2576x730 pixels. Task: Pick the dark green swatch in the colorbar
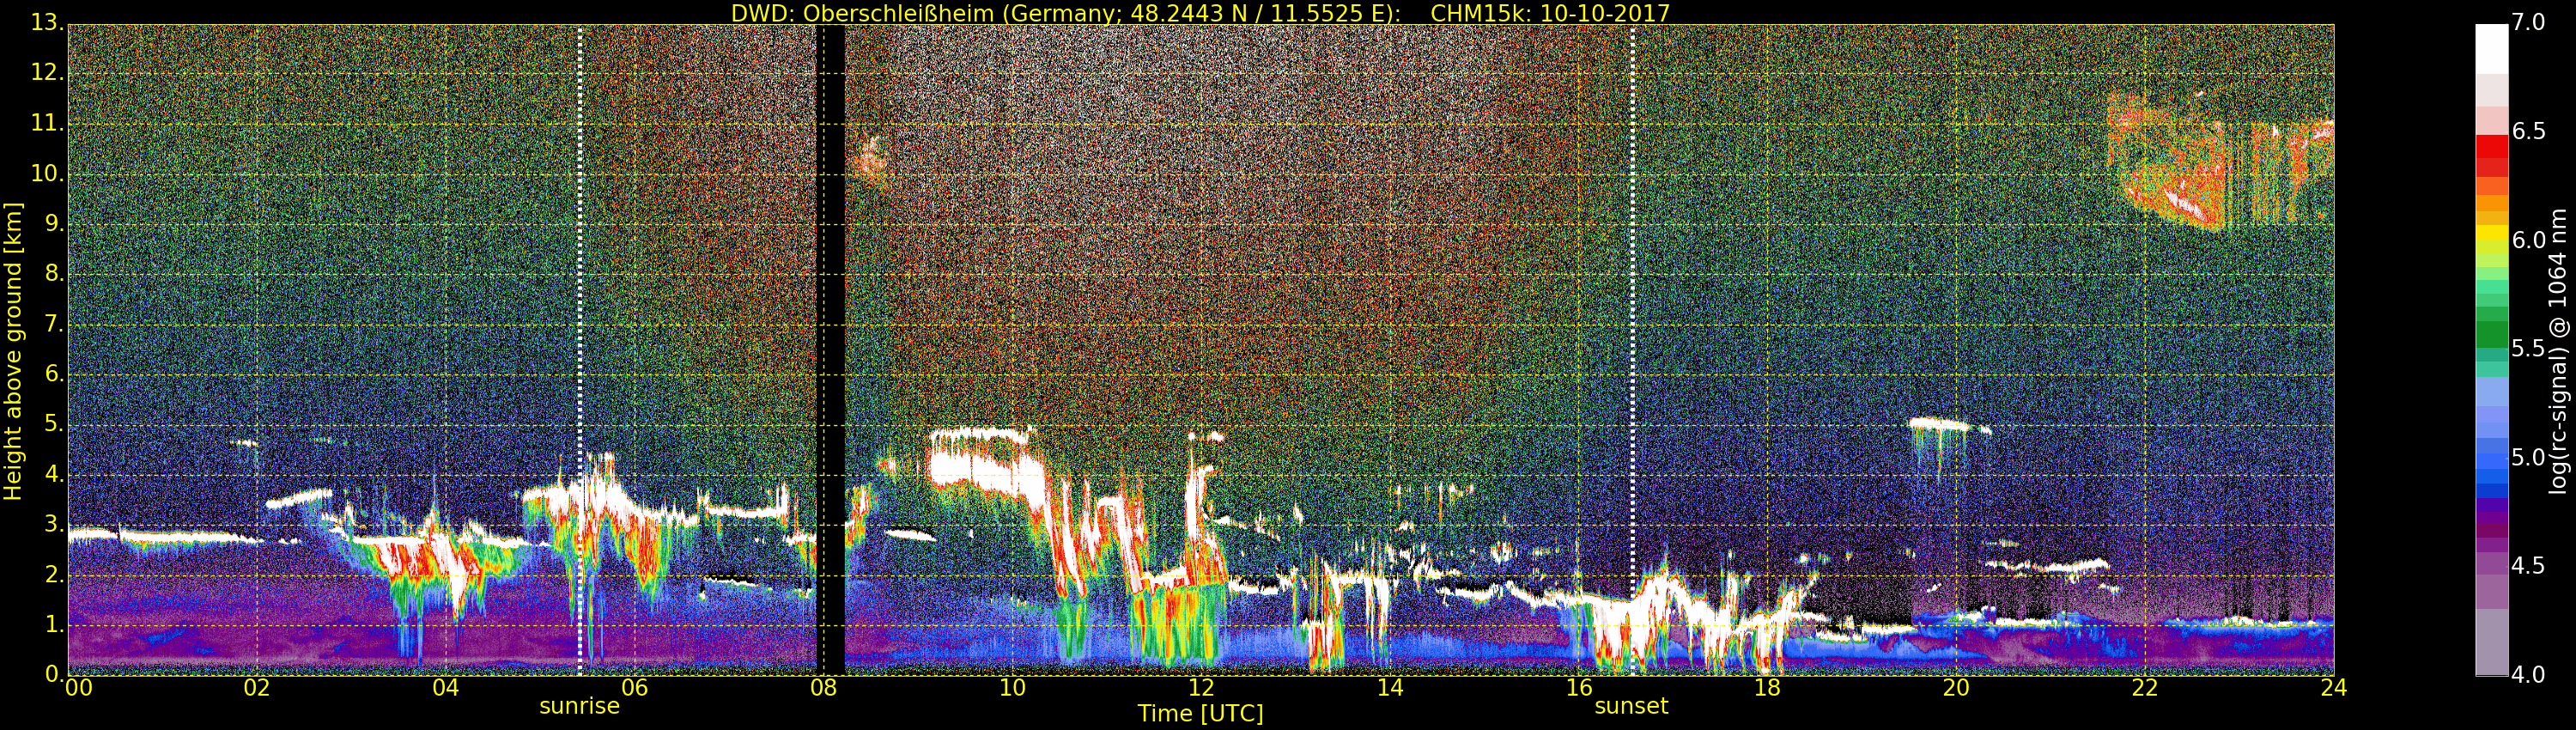[2491, 333]
